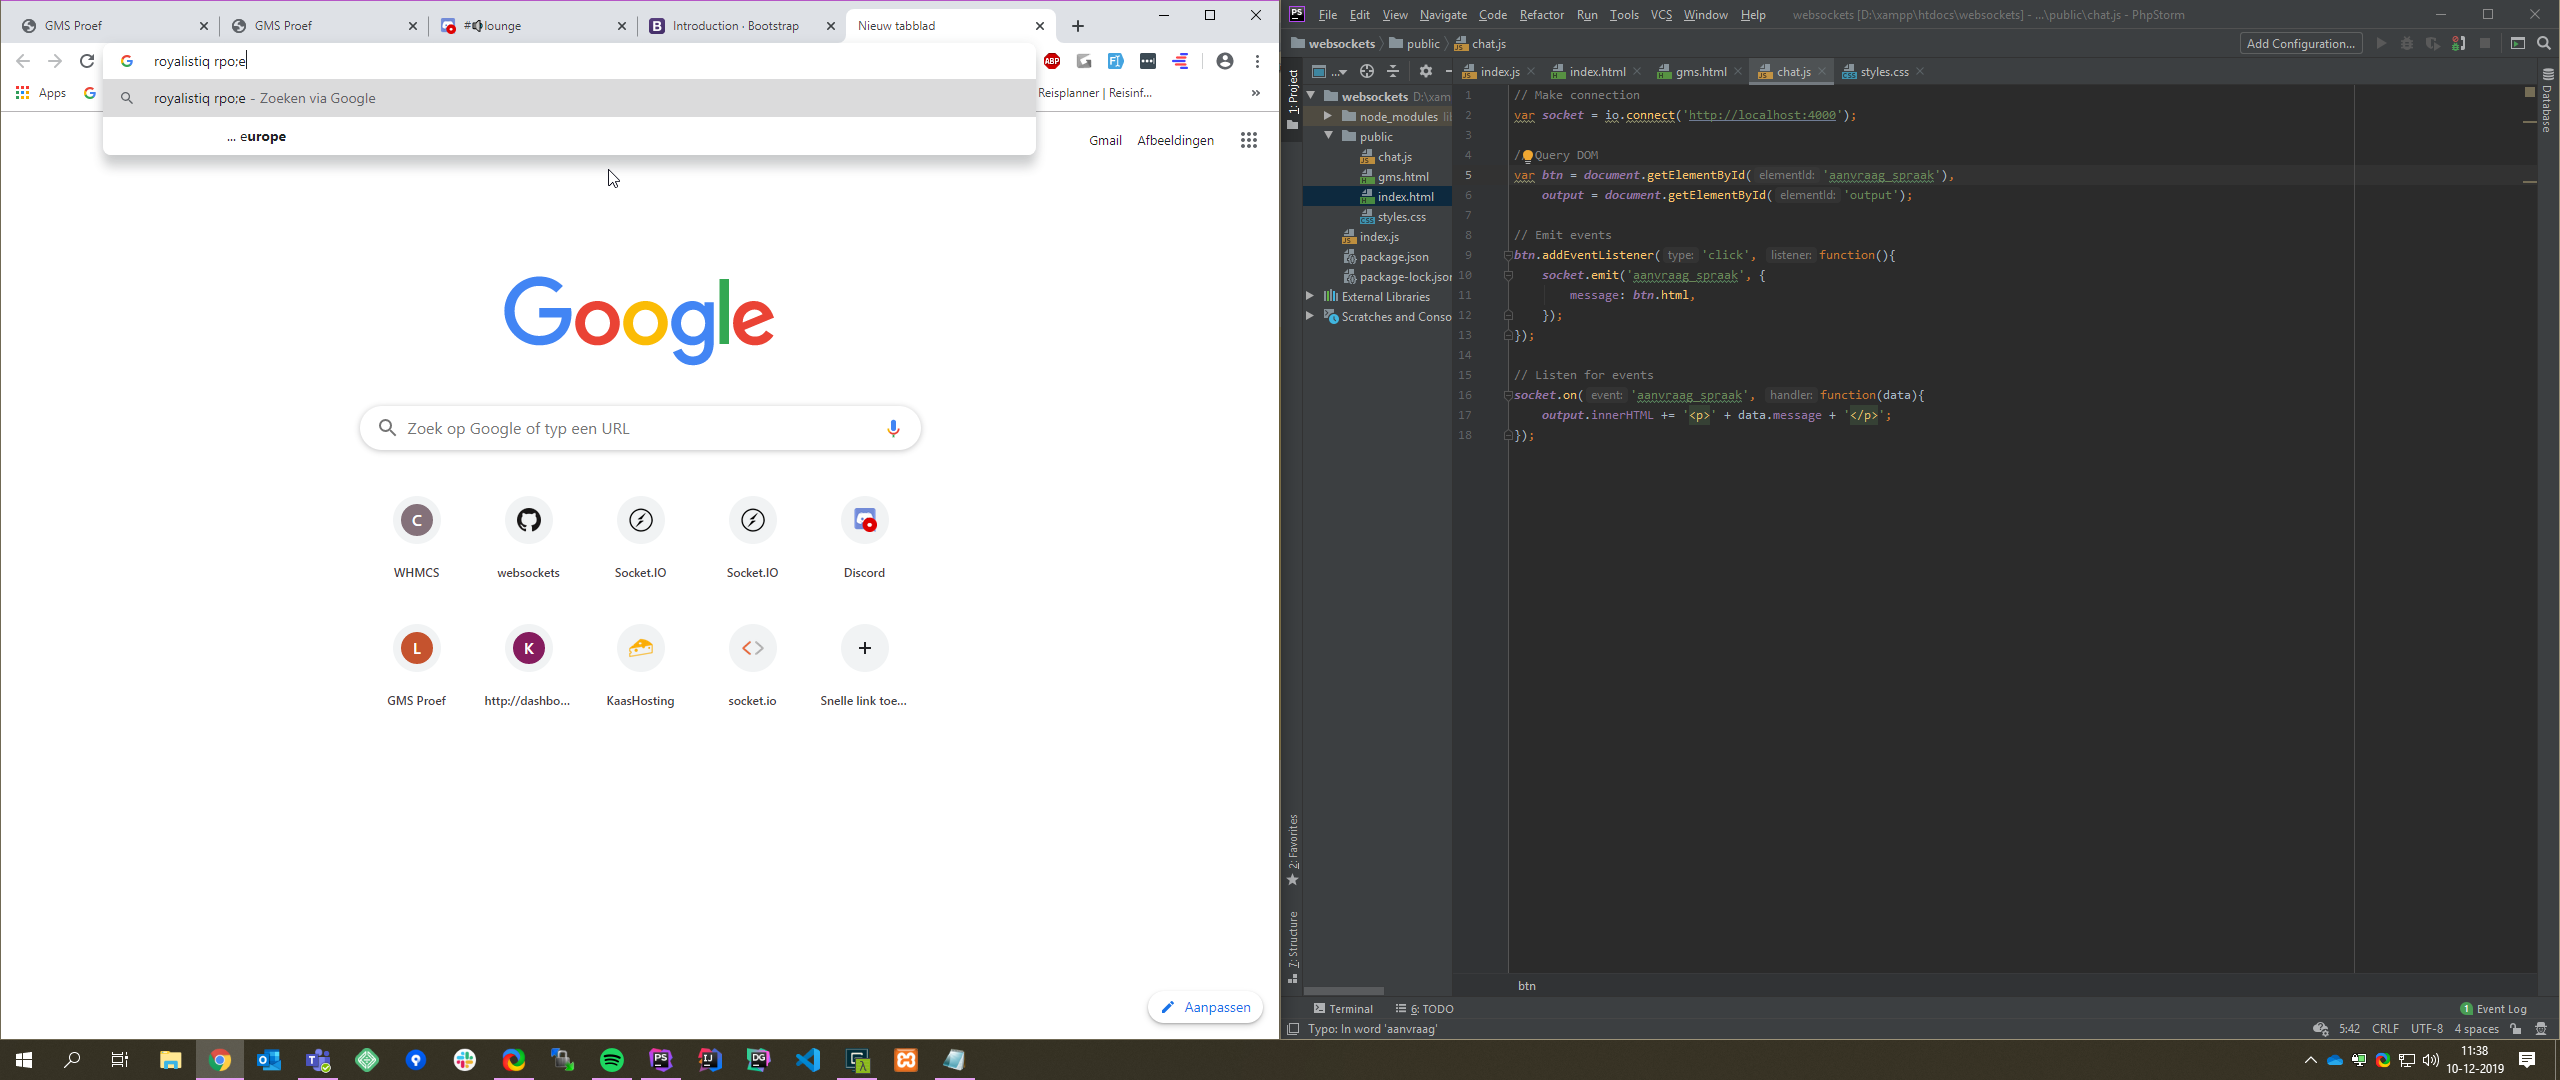Click the Google search input box
This screenshot has width=2560, height=1080.
click(x=640, y=429)
